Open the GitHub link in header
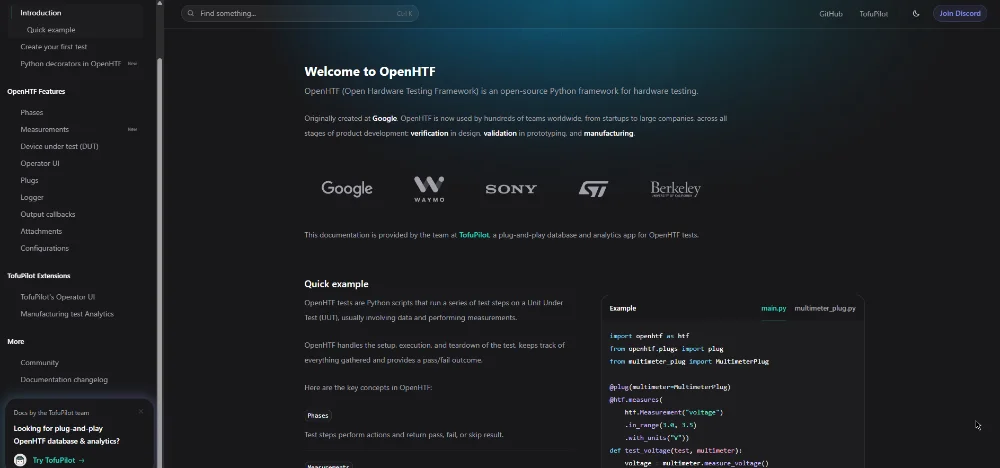Image resolution: width=1000 pixels, height=468 pixels. tap(830, 14)
